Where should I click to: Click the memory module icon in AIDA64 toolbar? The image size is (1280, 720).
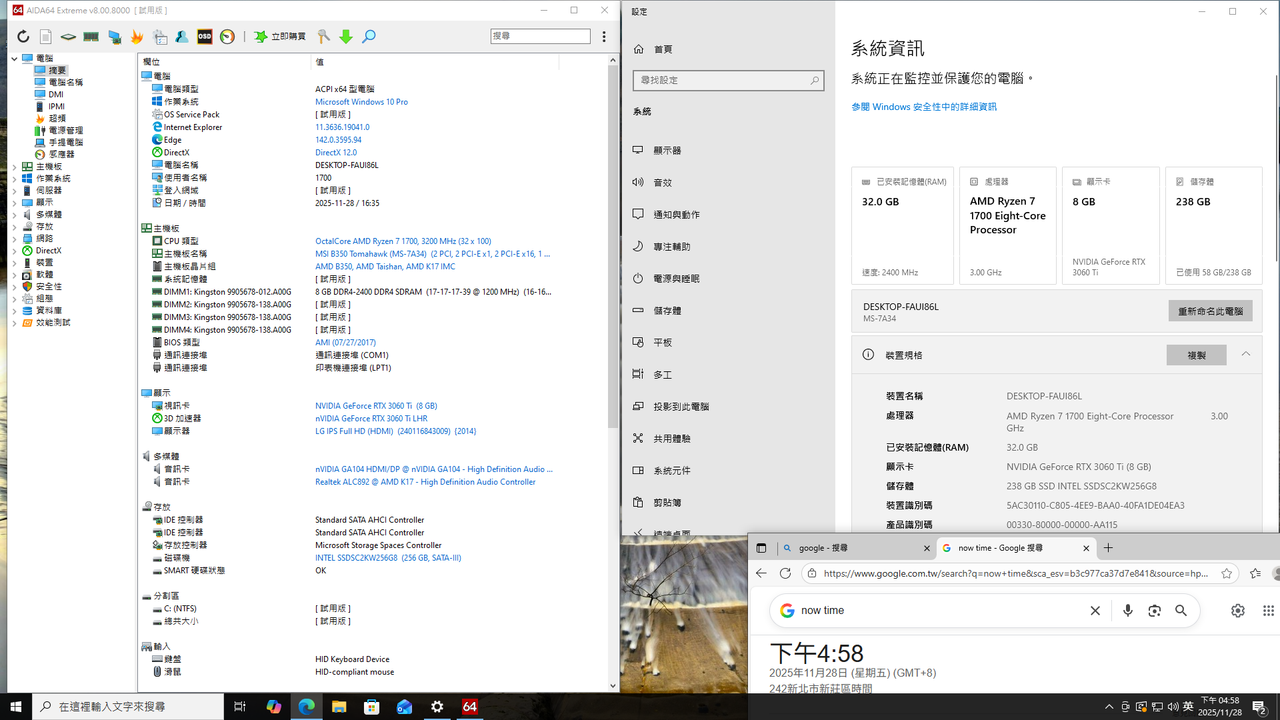(x=91, y=37)
